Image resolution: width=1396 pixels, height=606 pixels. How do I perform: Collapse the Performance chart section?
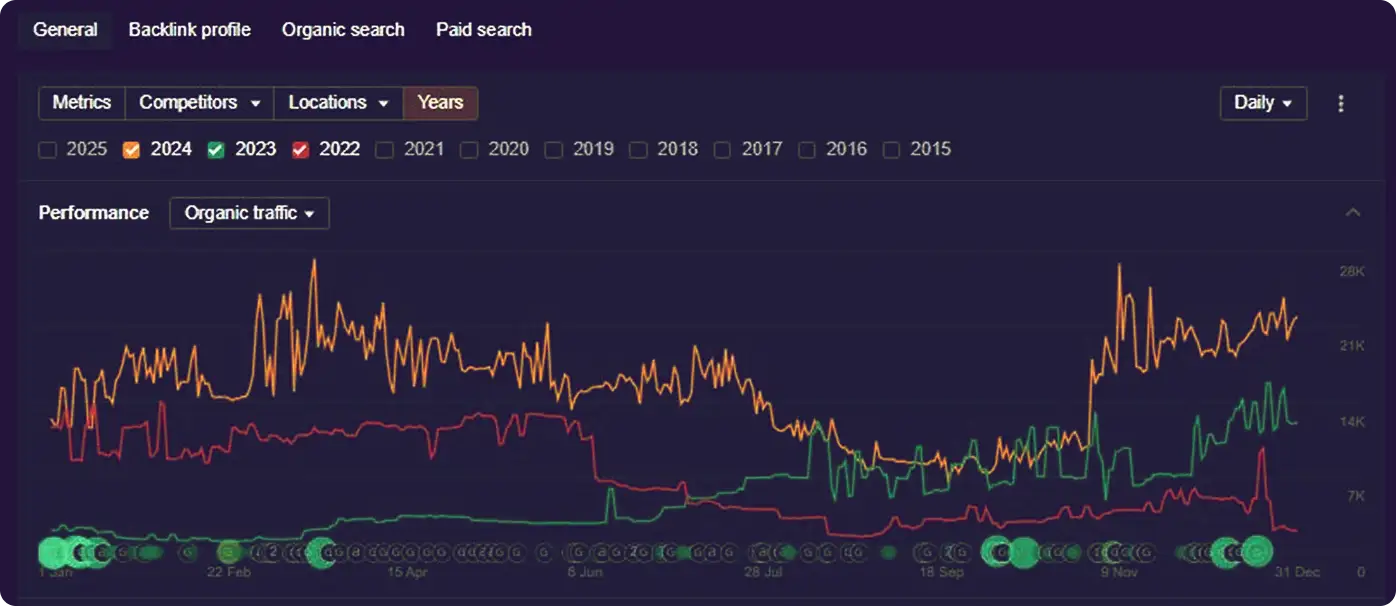pyautogui.click(x=1353, y=212)
